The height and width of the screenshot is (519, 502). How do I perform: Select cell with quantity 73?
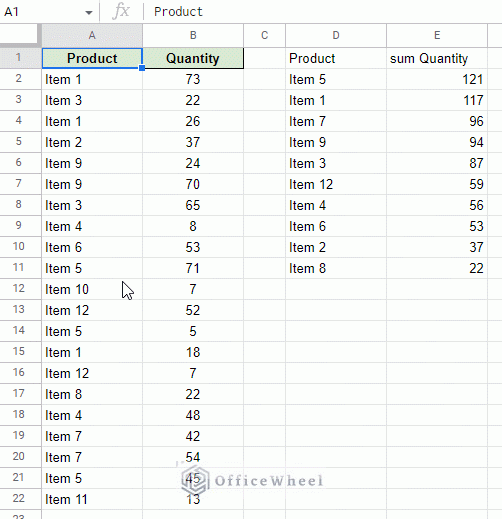[193, 79]
